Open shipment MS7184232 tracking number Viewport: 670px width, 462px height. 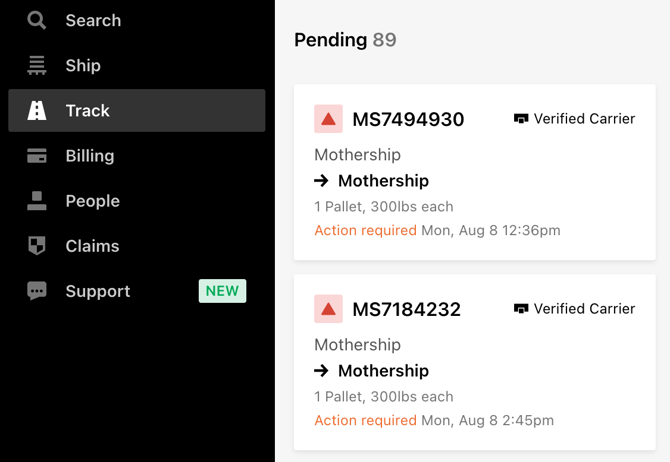(407, 309)
